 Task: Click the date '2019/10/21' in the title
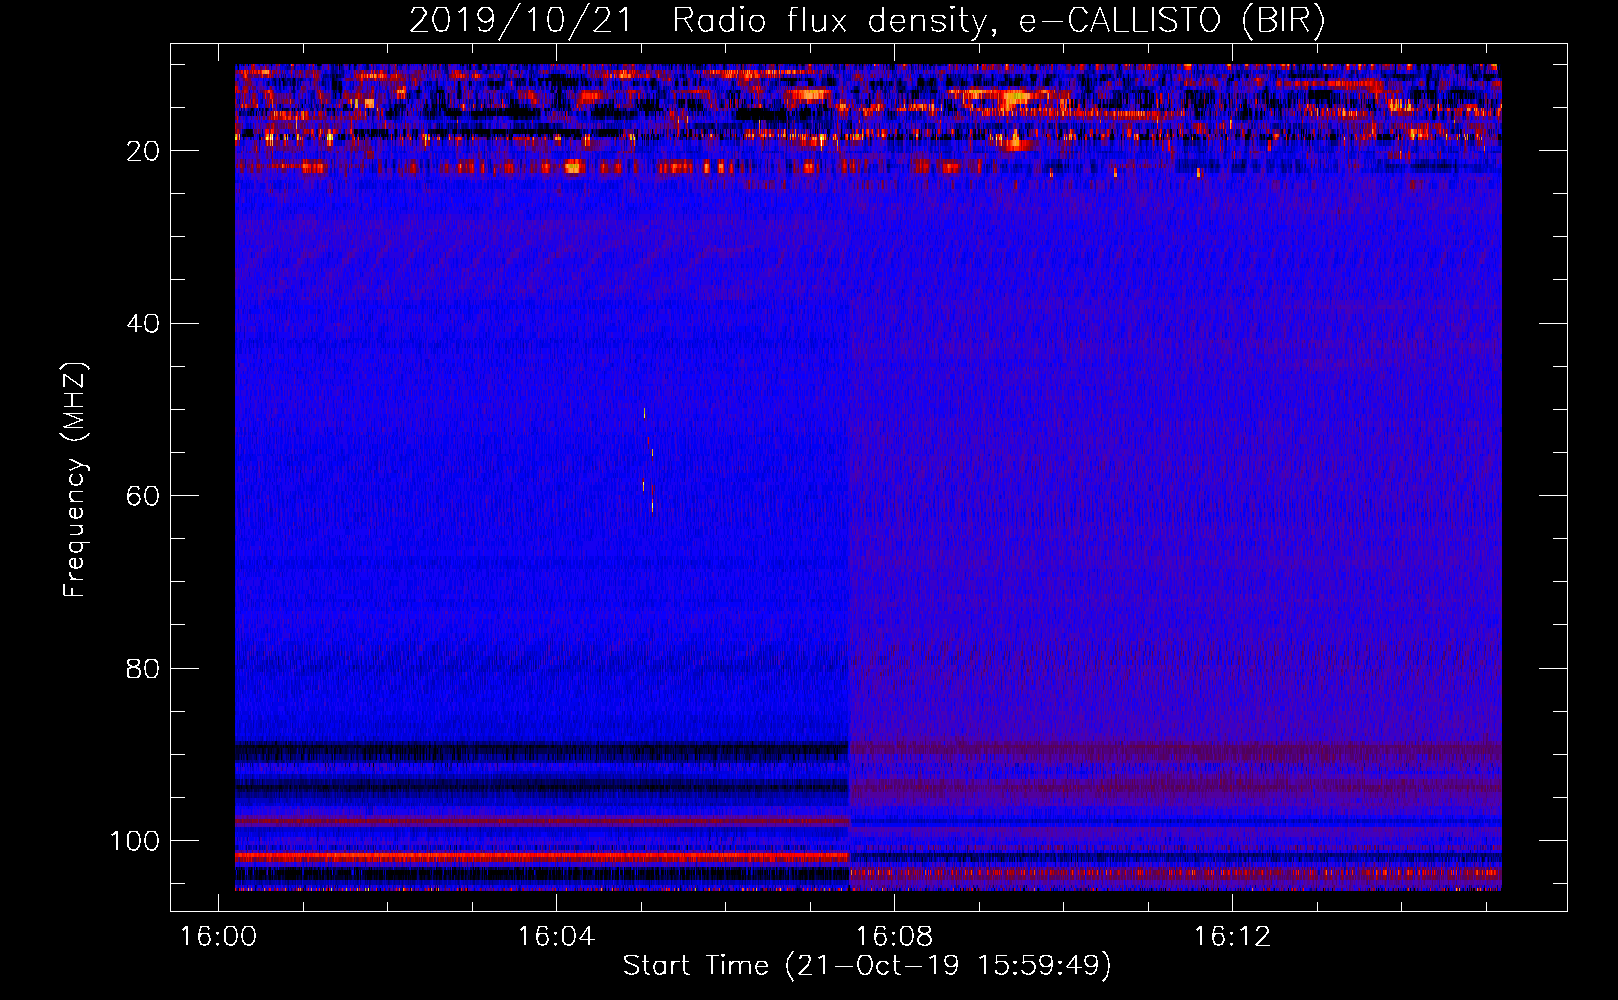click(x=520, y=21)
